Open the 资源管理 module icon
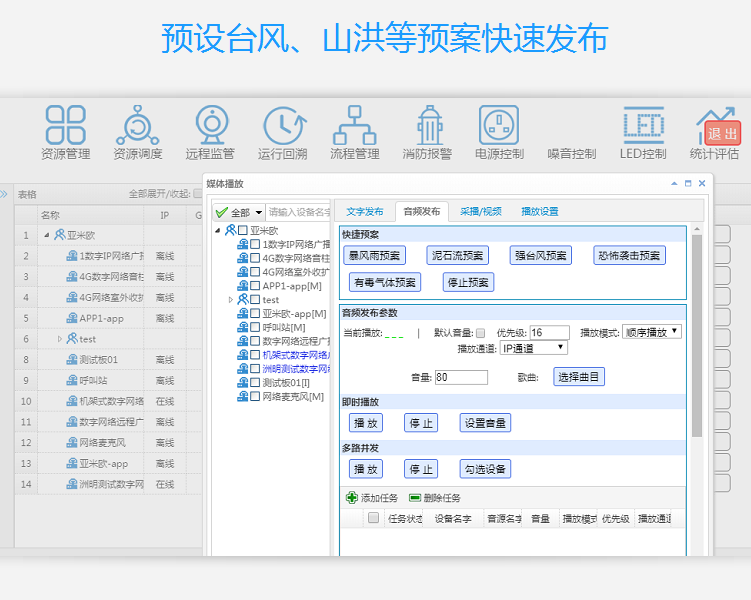This screenshot has height=600, width=751. [66, 125]
